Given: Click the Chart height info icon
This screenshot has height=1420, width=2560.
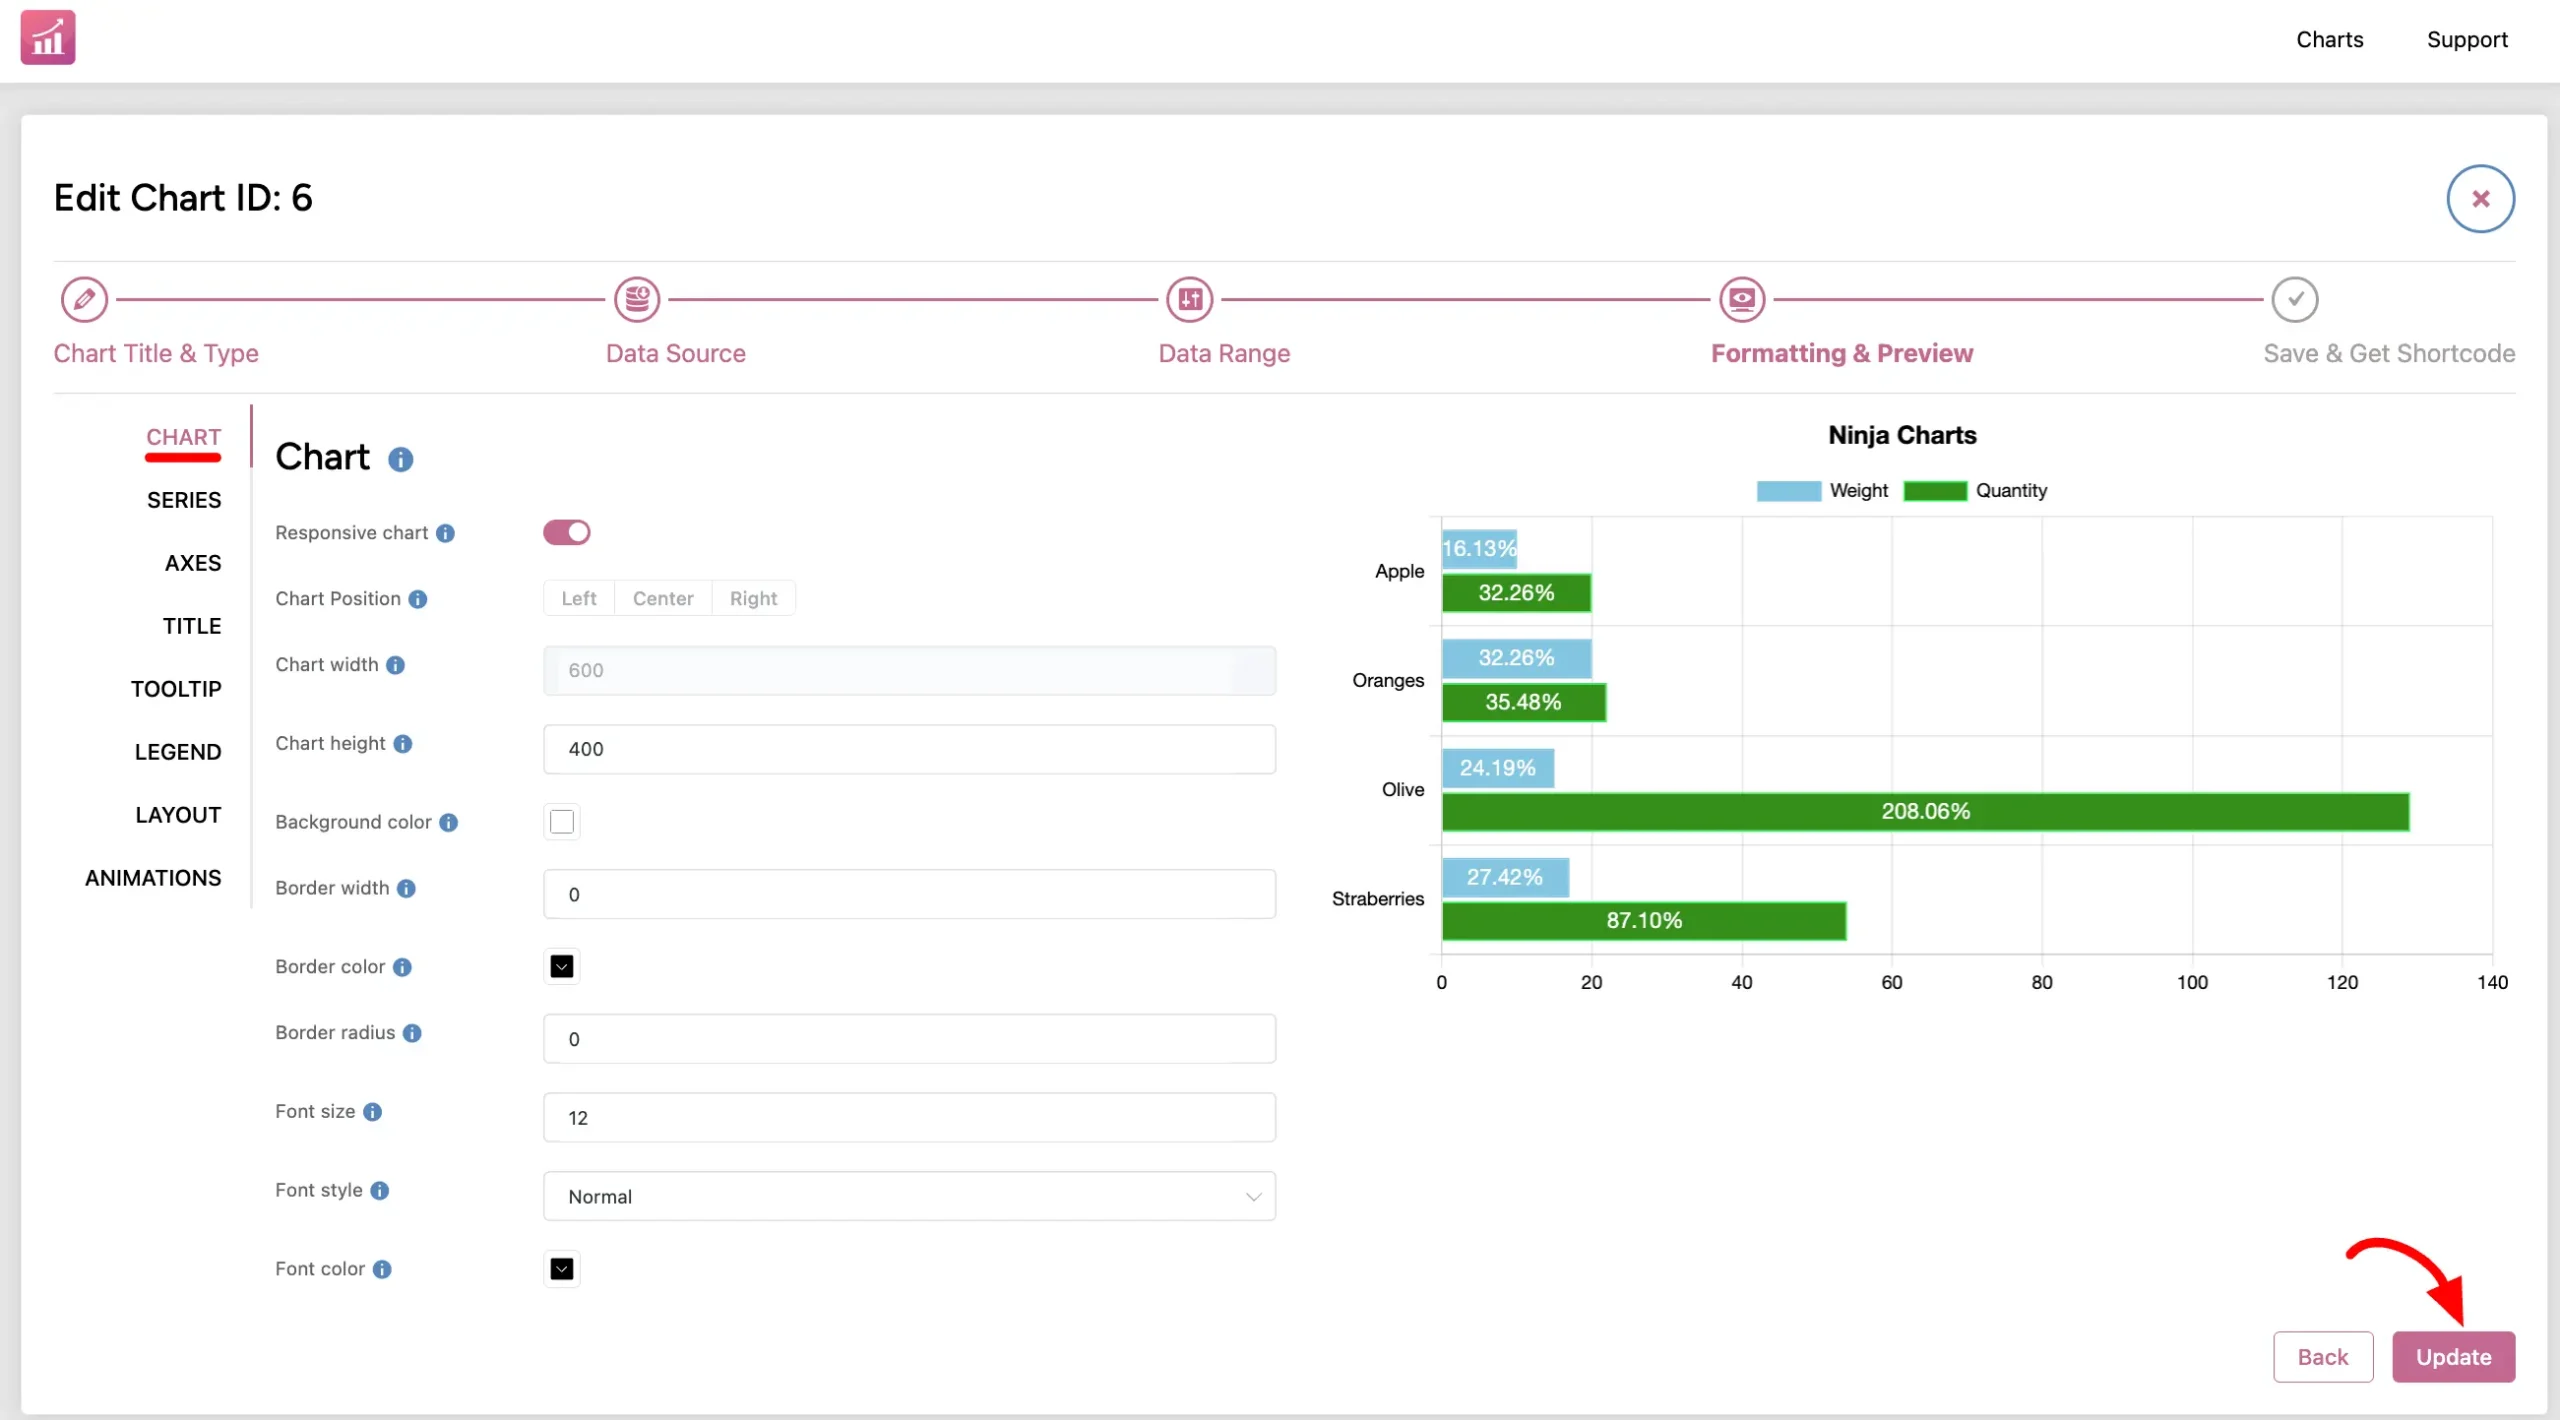Looking at the screenshot, I should pos(403,744).
